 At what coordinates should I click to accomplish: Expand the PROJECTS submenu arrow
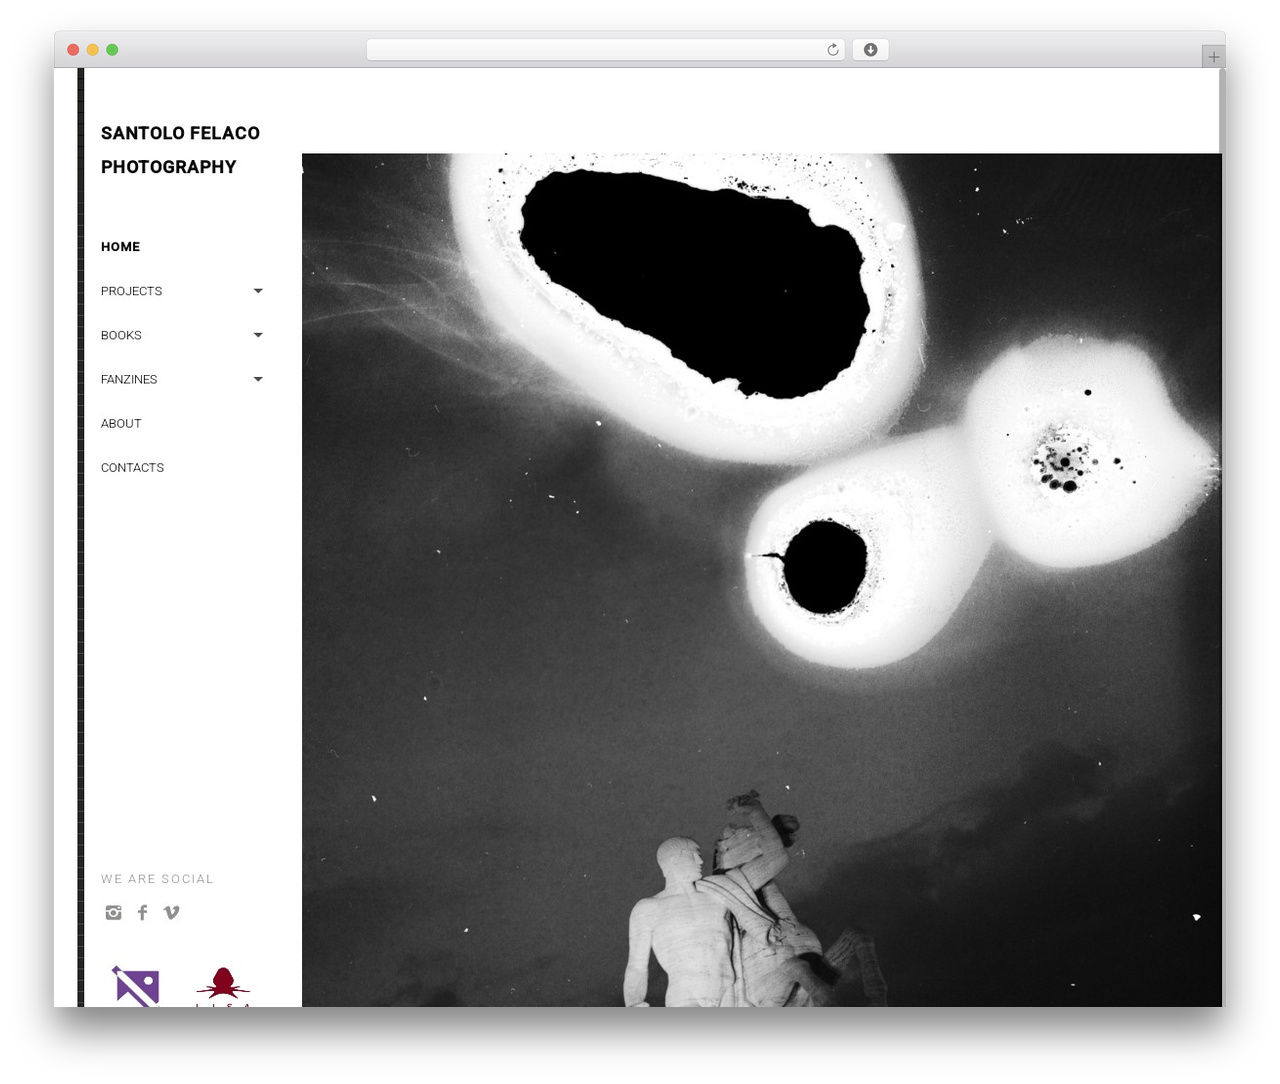point(258,291)
